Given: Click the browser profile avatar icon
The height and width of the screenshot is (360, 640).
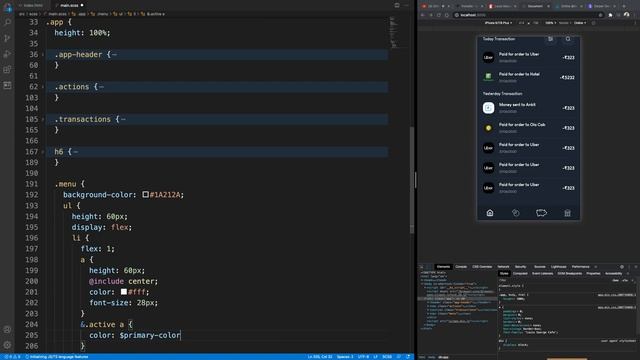Looking at the screenshot, I should coord(626,15).
